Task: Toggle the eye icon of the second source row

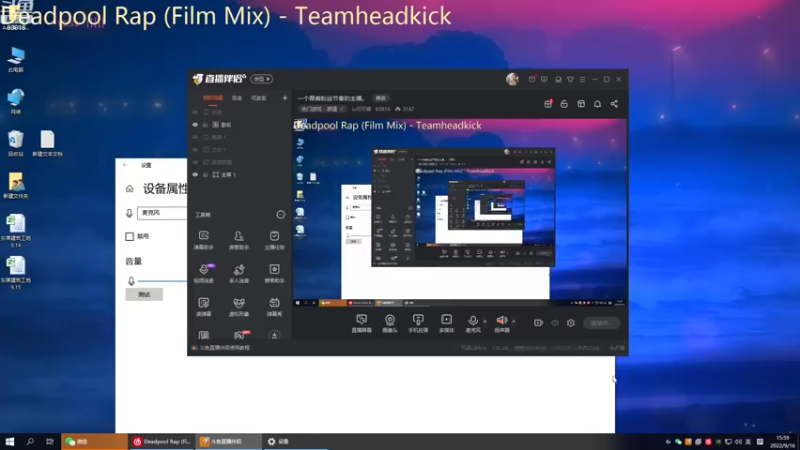Action: (195, 124)
